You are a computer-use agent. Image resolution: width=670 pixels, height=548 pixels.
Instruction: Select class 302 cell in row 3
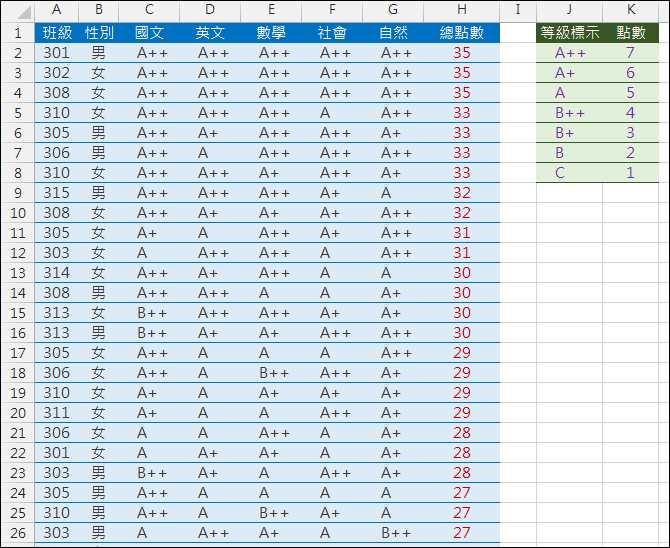[56, 73]
